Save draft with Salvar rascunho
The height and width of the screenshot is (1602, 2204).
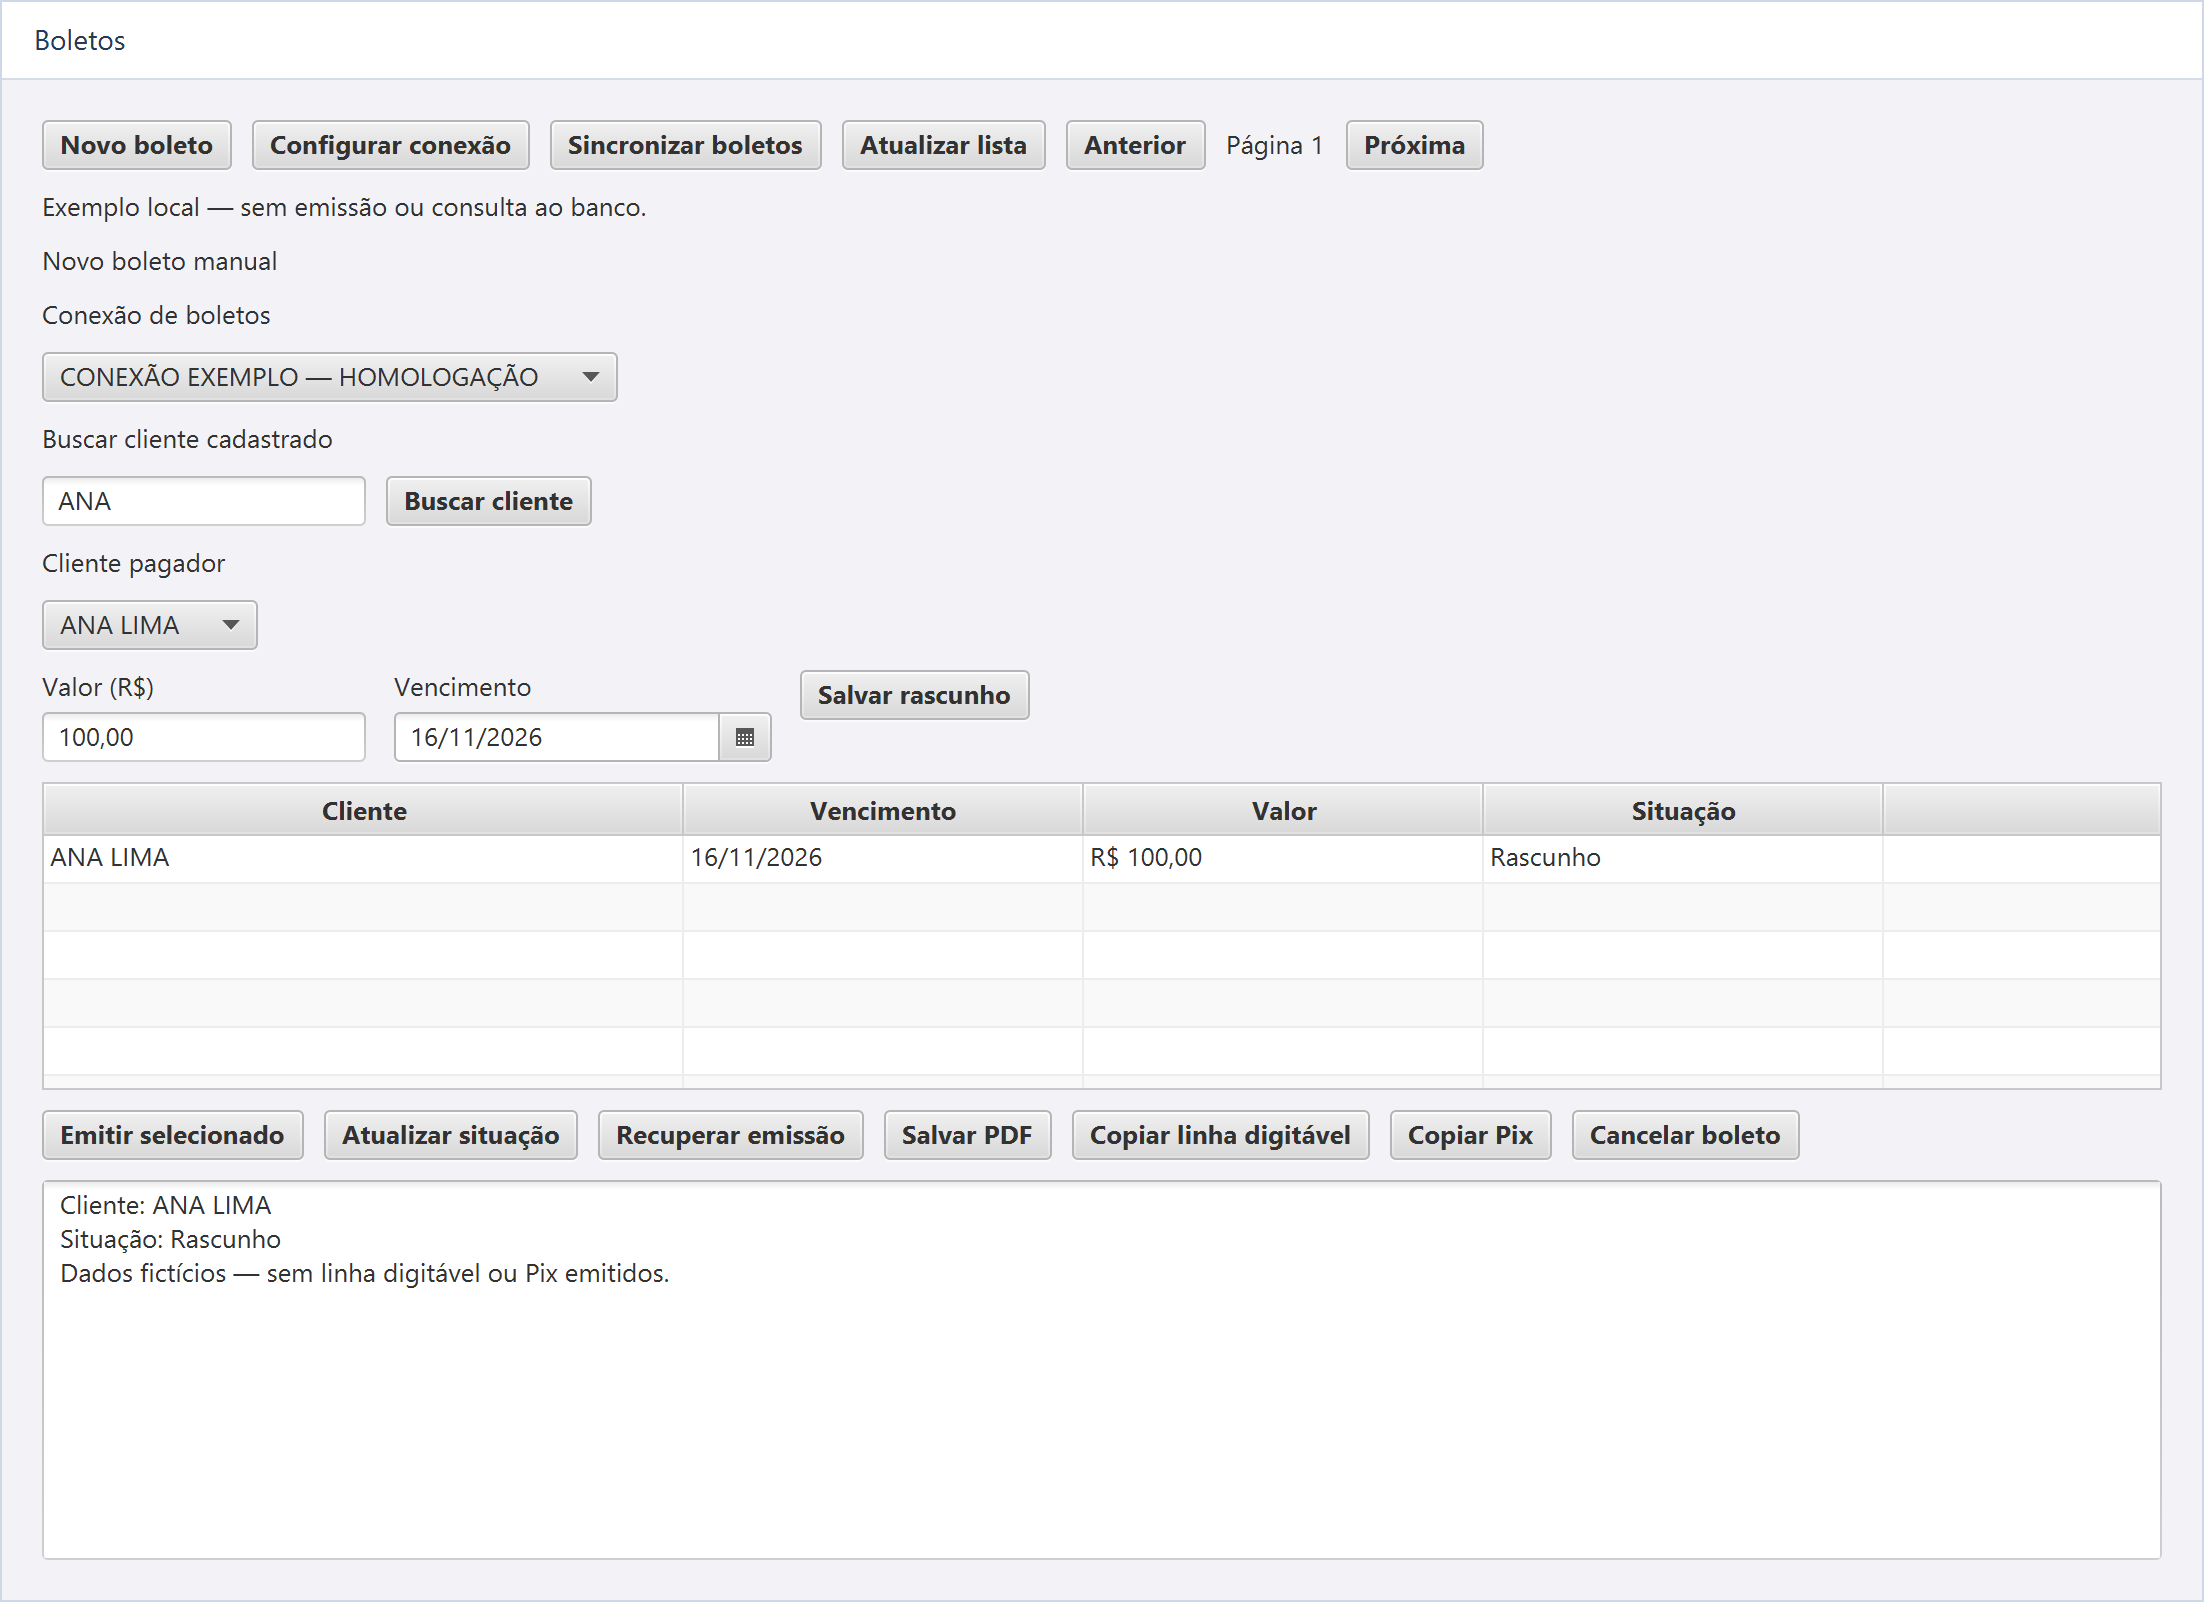coord(914,695)
